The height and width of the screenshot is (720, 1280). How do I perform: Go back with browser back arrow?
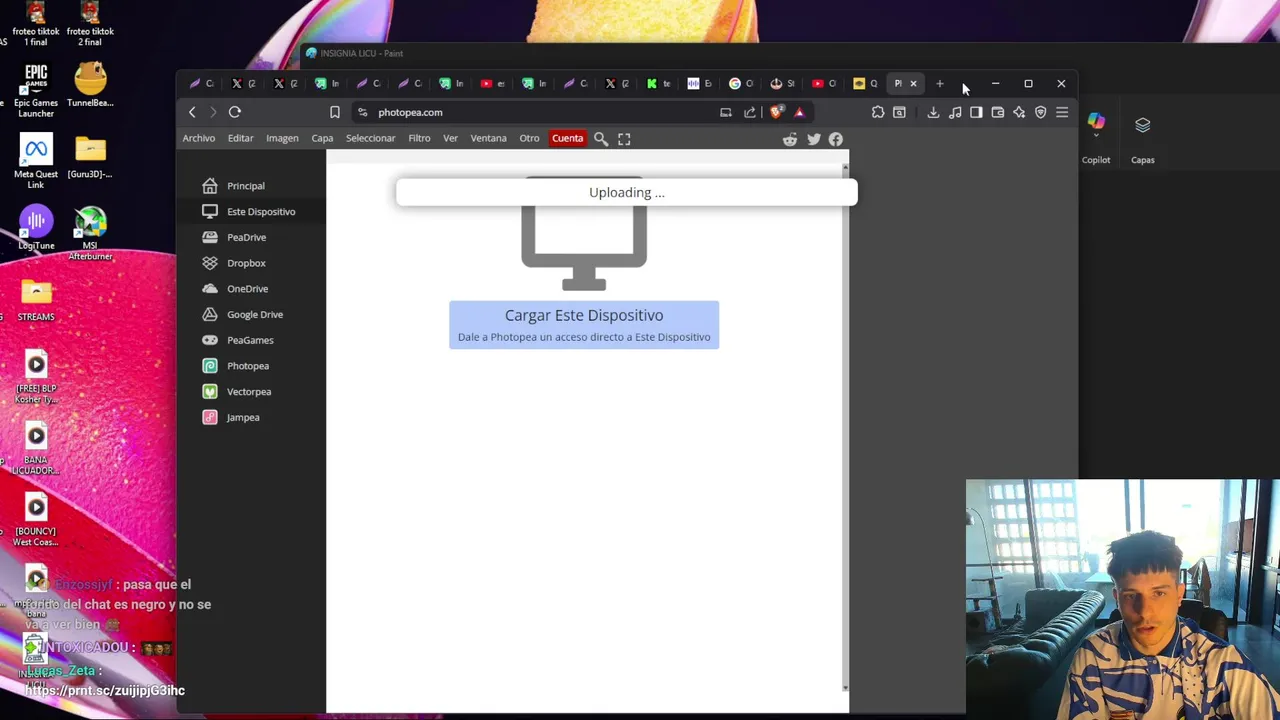[x=192, y=112]
